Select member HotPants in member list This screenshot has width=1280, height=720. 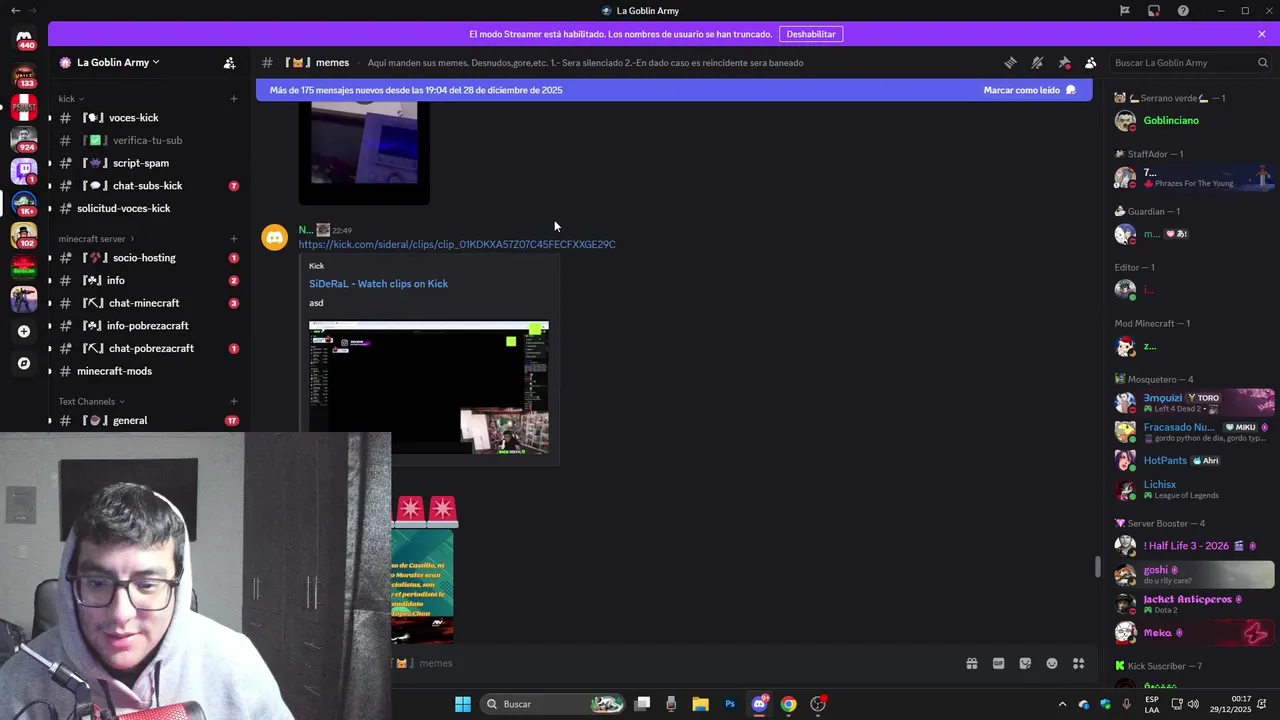click(1190, 461)
